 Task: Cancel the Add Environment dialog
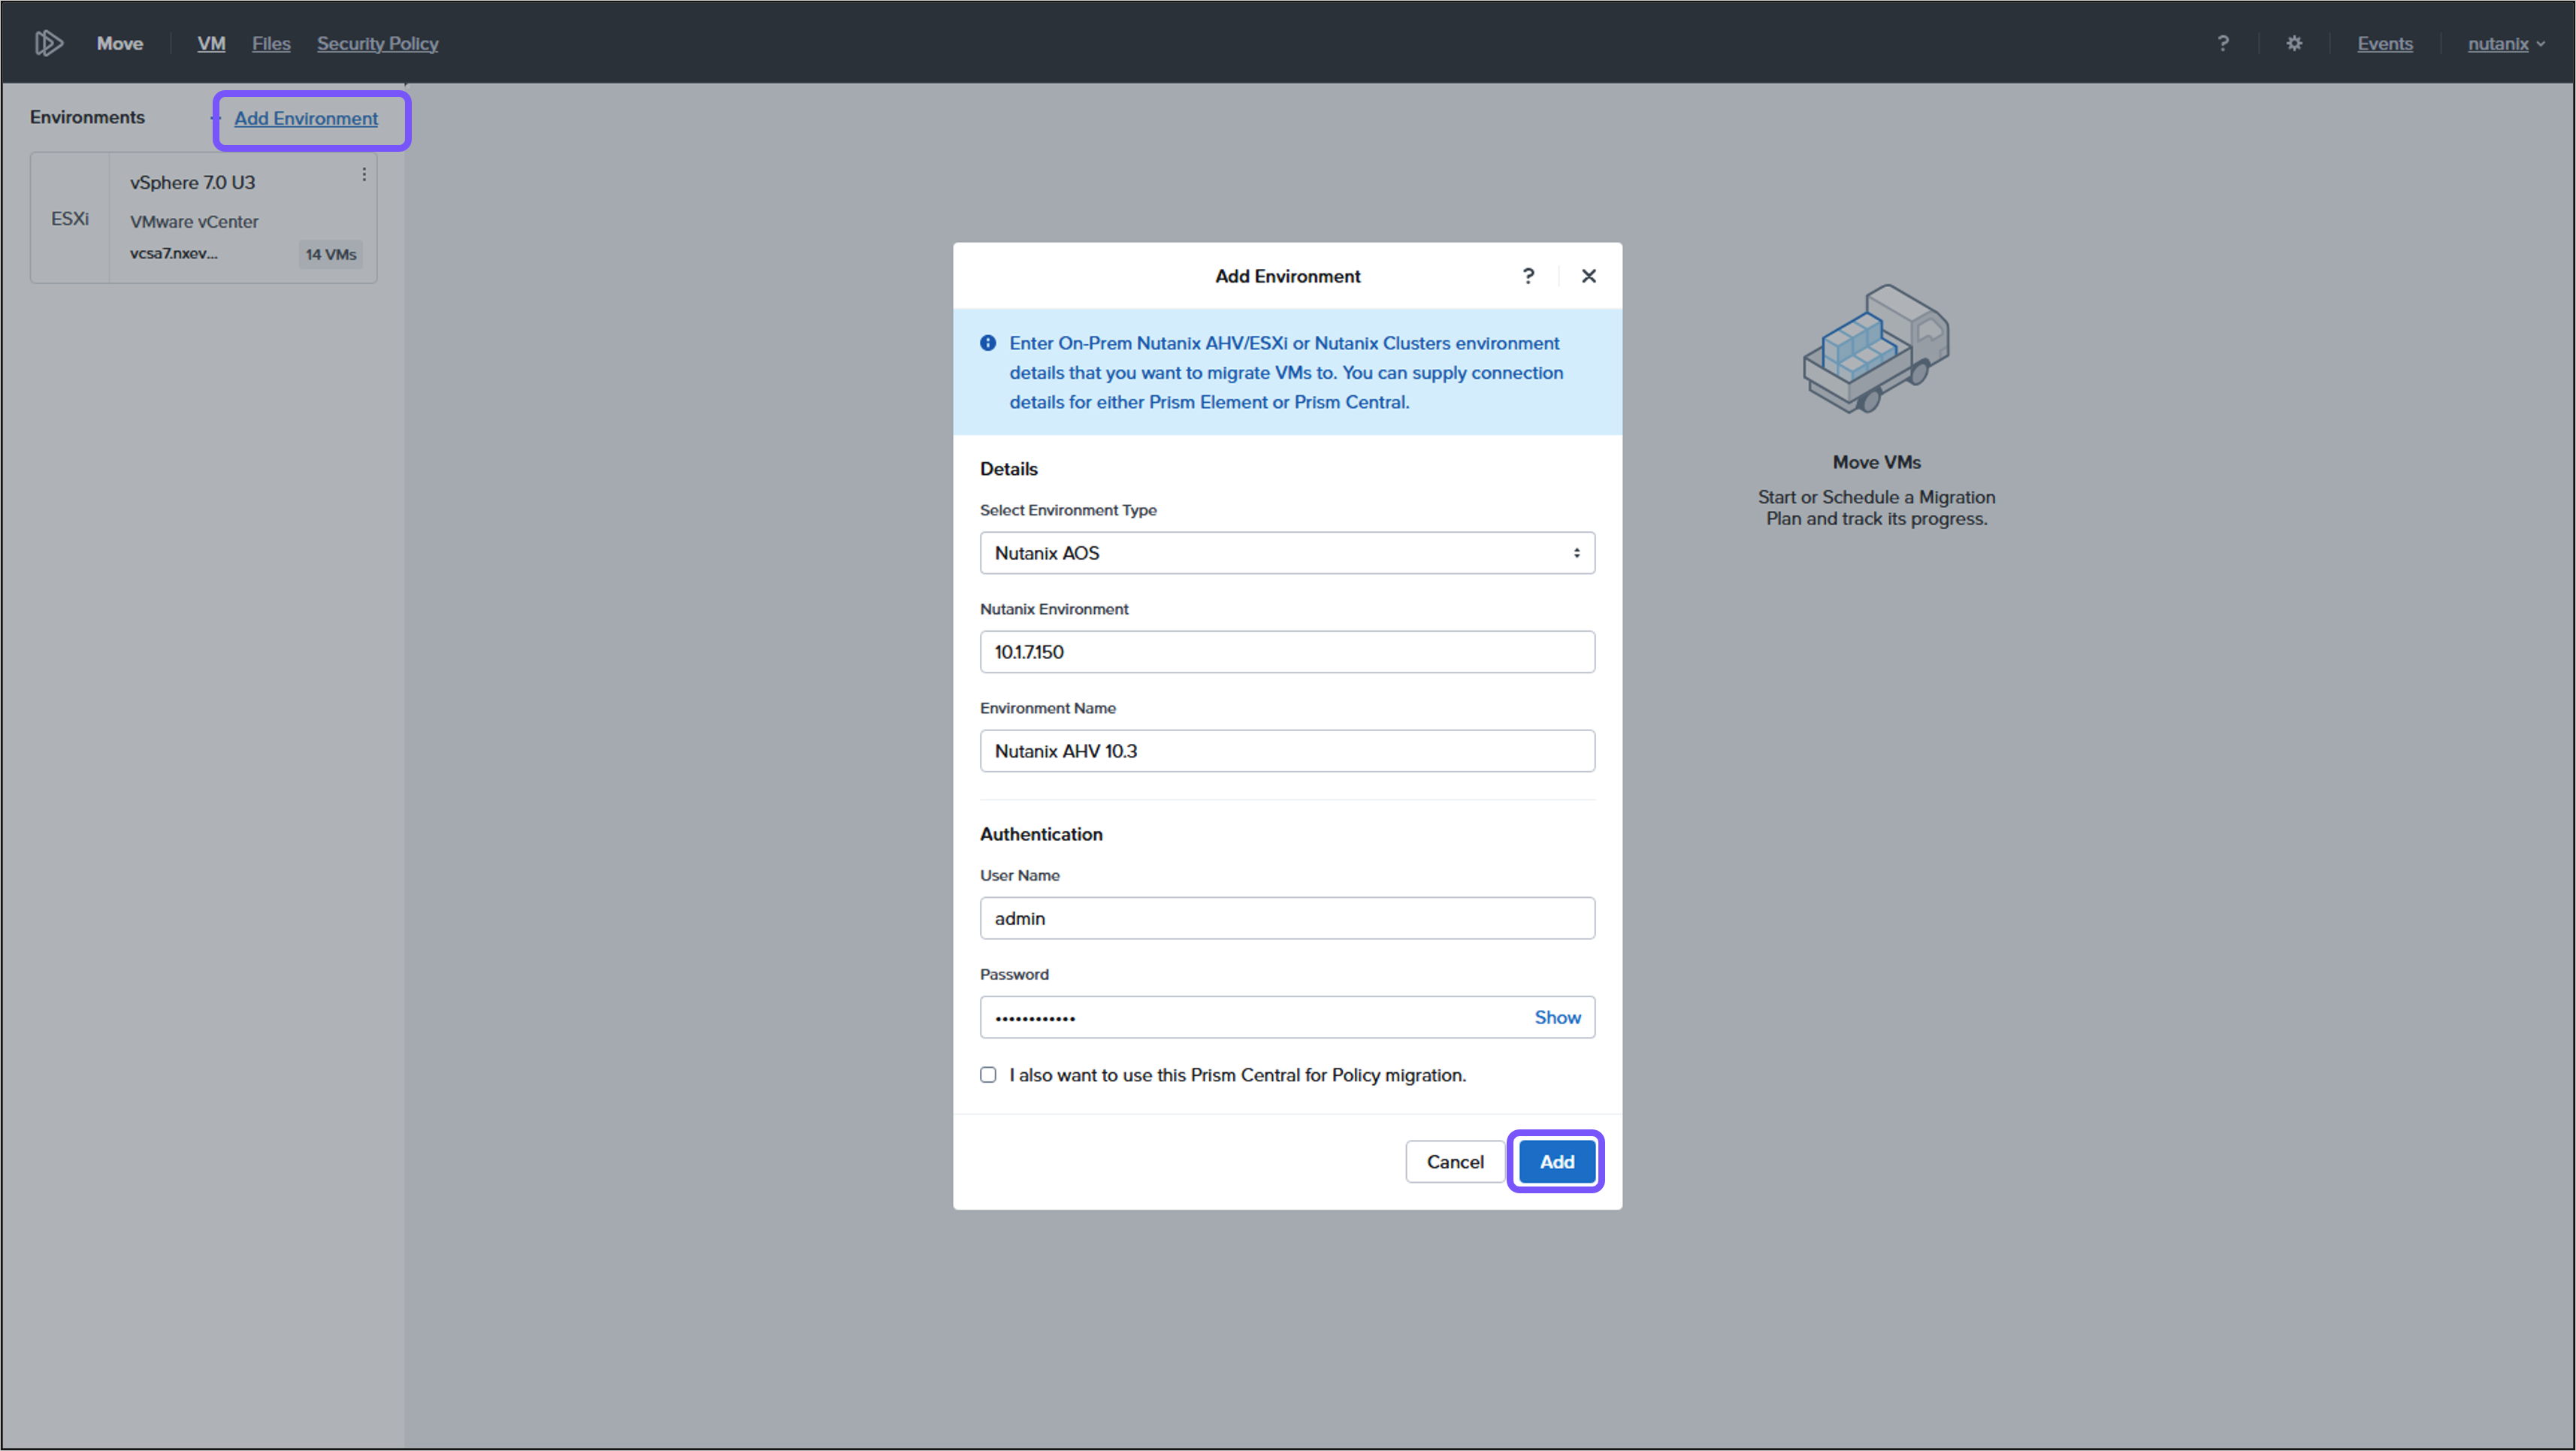point(1455,1161)
